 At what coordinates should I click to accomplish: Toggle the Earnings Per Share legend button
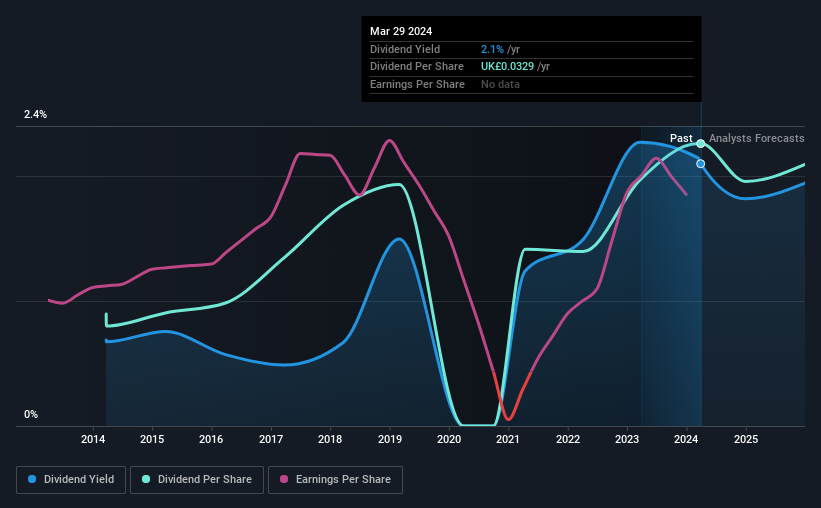coord(335,480)
